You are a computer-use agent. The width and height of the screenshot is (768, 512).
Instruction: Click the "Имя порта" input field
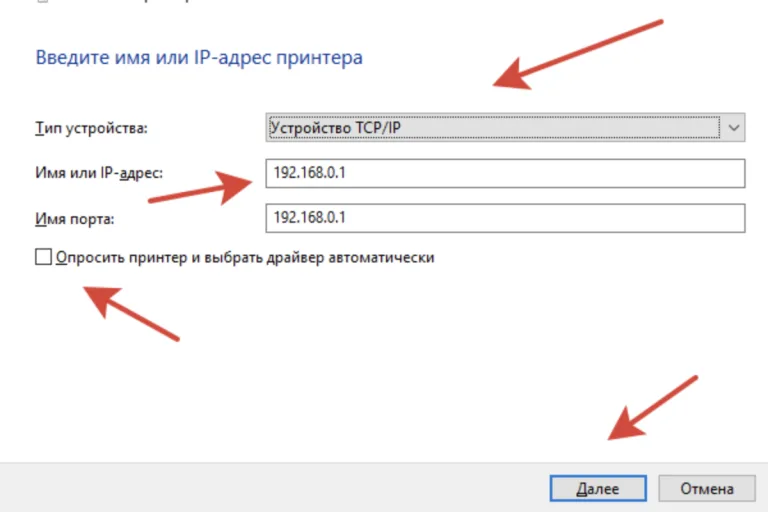(x=505, y=218)
